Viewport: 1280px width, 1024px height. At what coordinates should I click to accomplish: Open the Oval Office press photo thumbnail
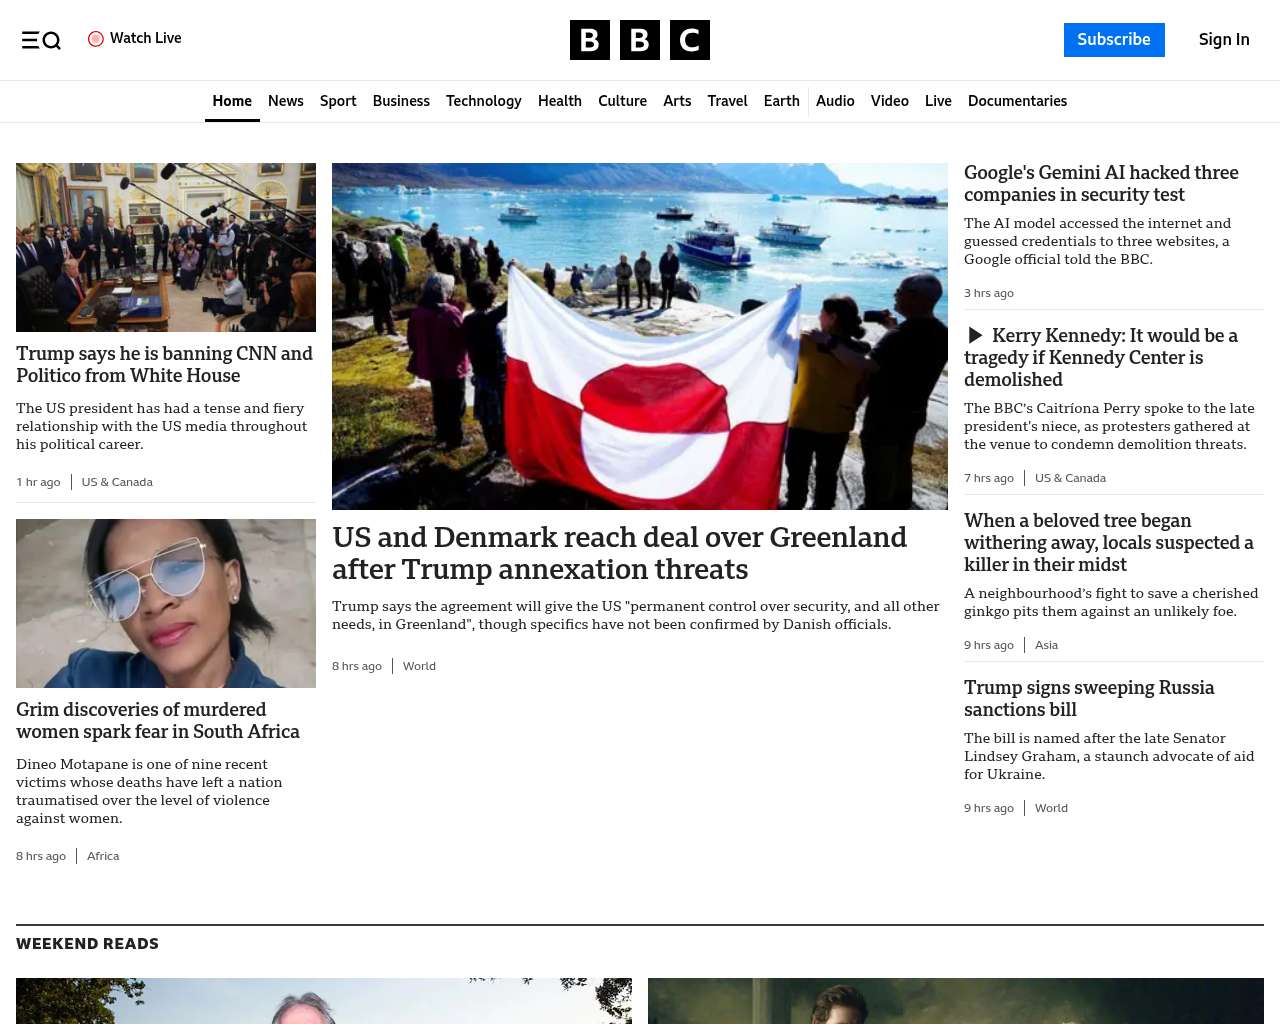(x=166, y=247)
